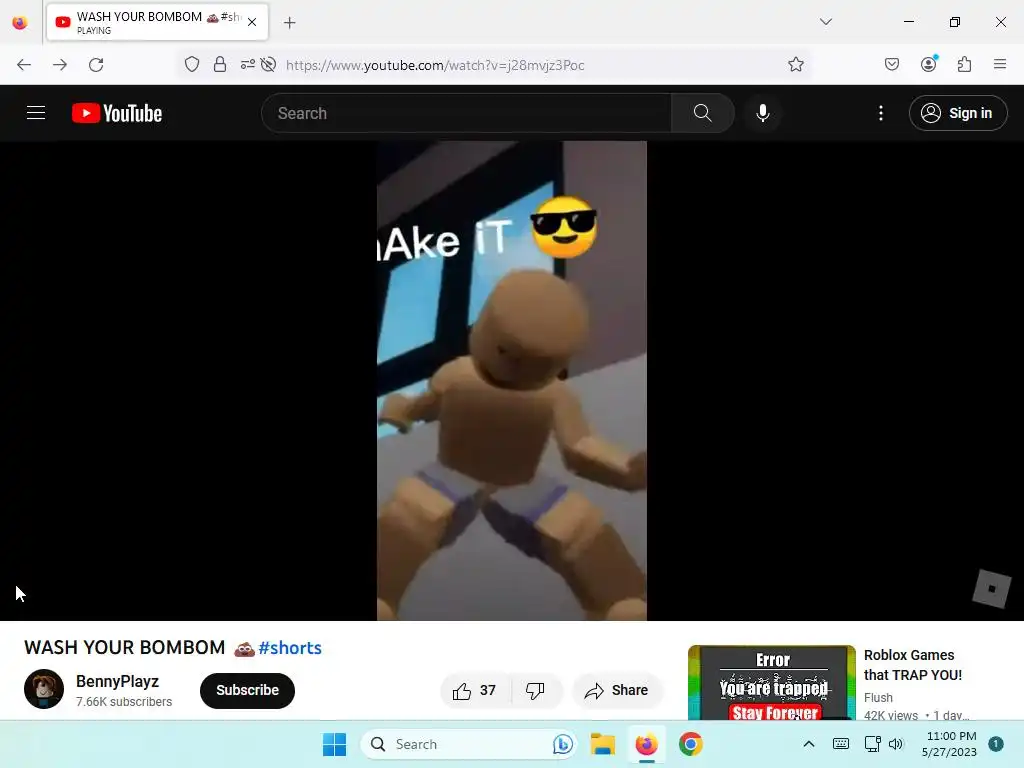Open the clock showing 11:00 PM
The width and height of the screenshot is (1024, 768).
coord(949,744)
